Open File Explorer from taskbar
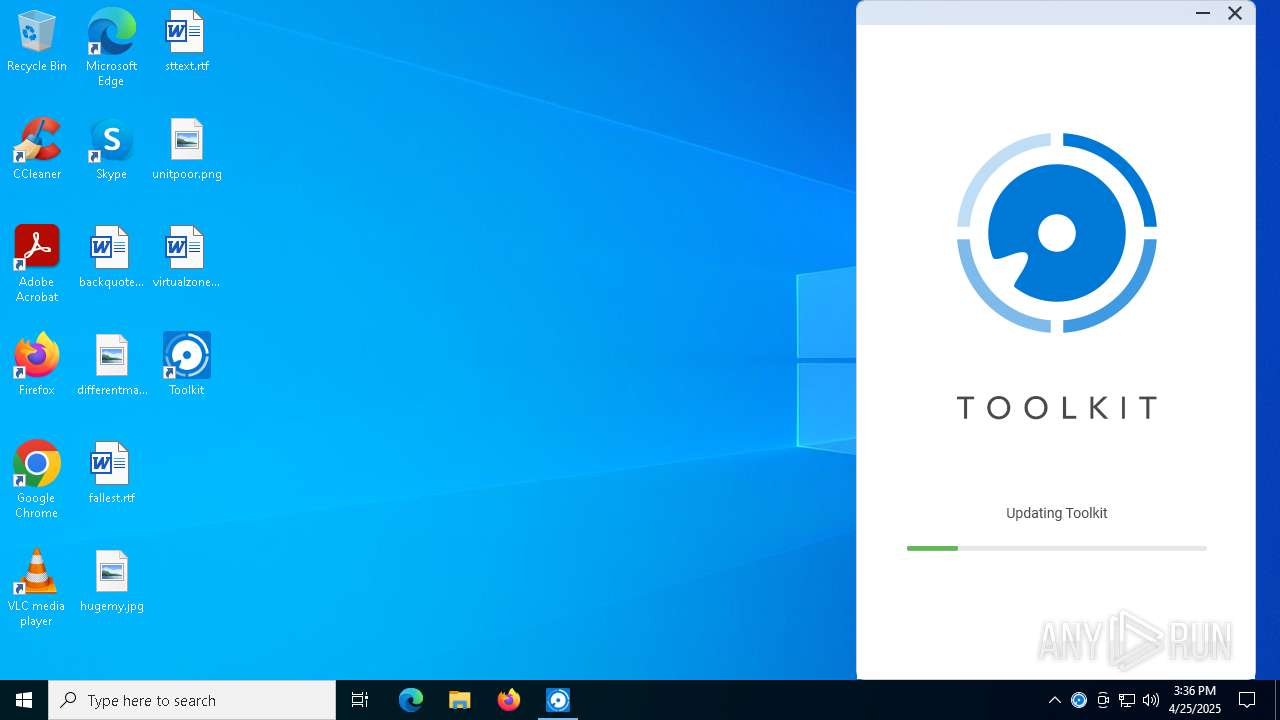1280x720 pixels. point(460,700)
